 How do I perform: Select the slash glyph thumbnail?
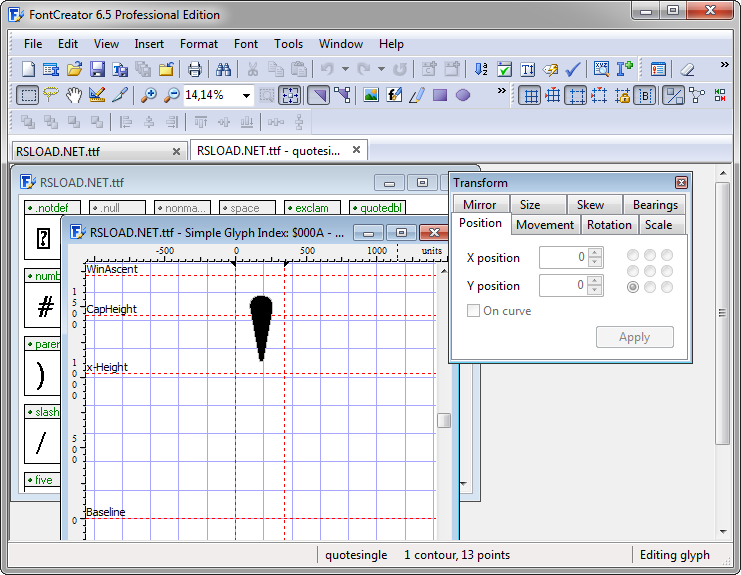pos(43,441)
